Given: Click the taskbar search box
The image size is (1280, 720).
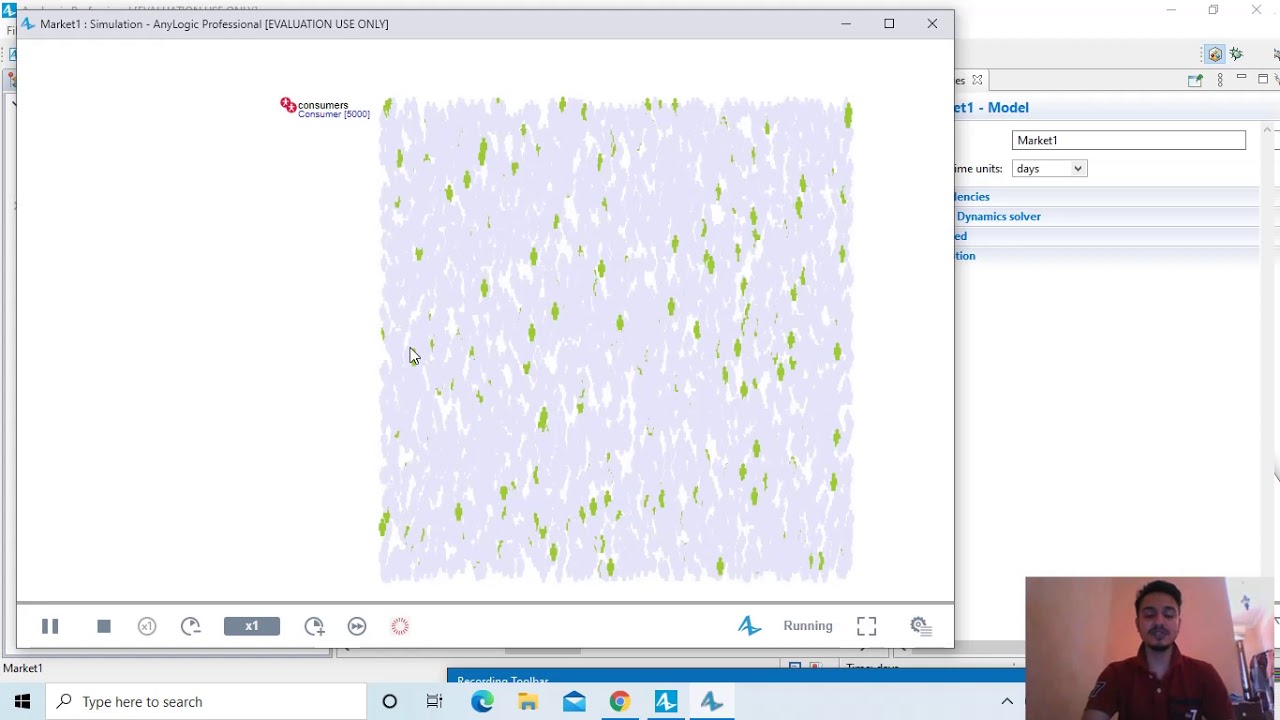Looking at the screenshot, I should (x=207, y=702).
